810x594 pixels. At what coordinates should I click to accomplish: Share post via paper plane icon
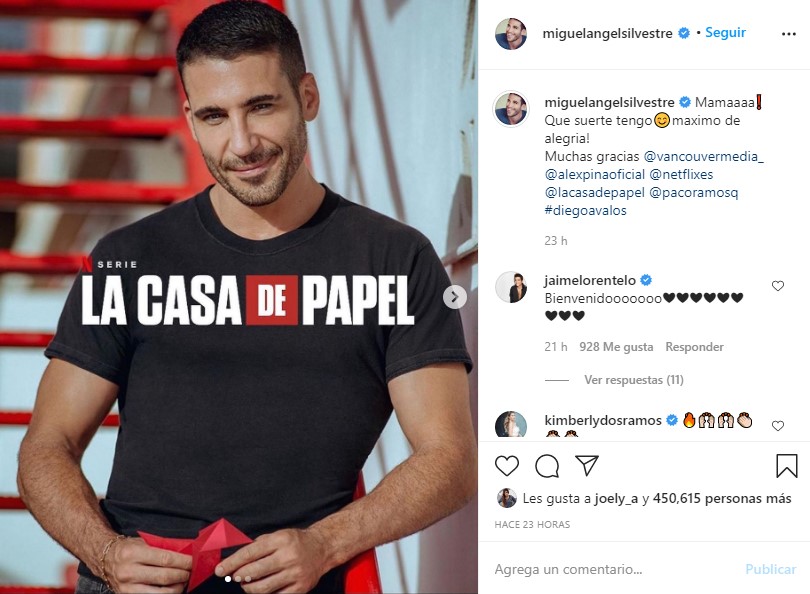[587, 465]
